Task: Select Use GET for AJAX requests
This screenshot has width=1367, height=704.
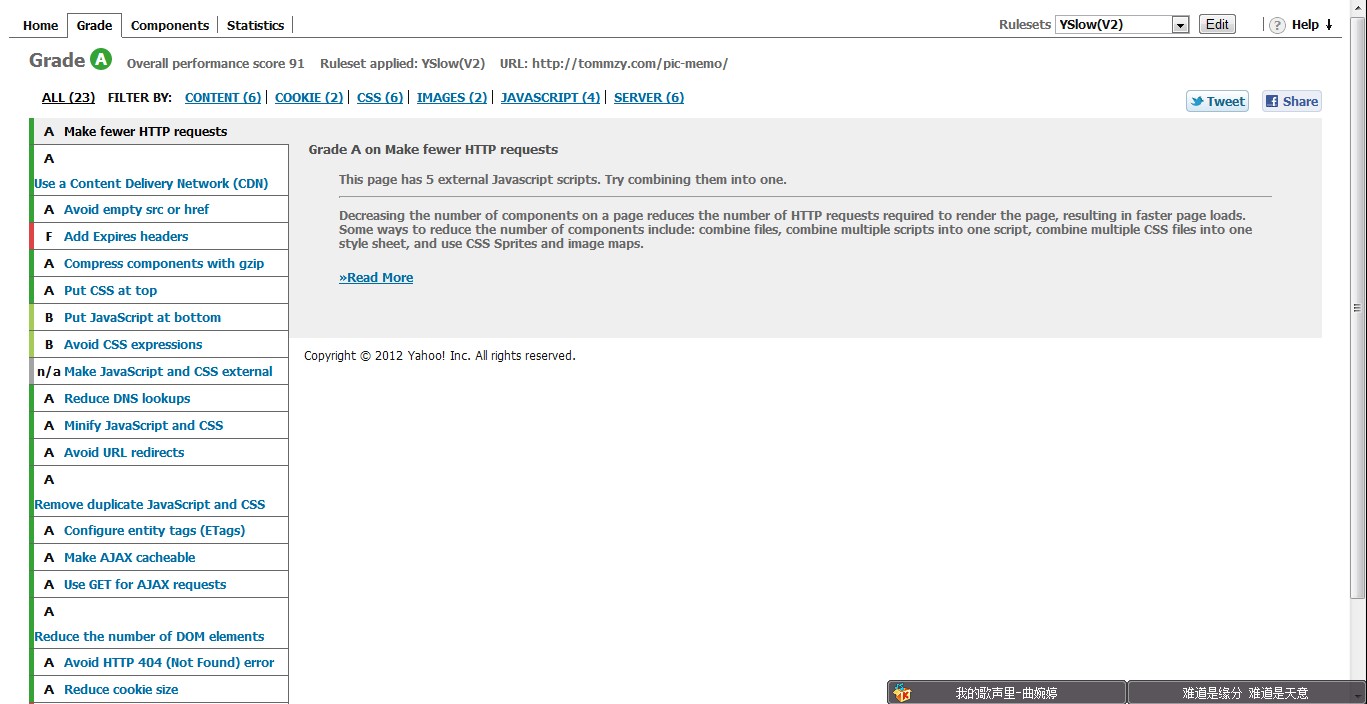Action: [160, 584]
